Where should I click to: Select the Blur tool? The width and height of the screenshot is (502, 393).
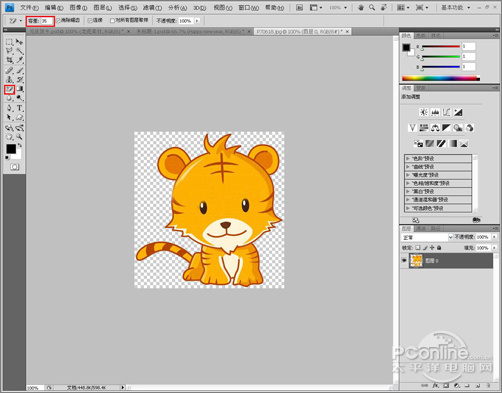coord(9,98)
